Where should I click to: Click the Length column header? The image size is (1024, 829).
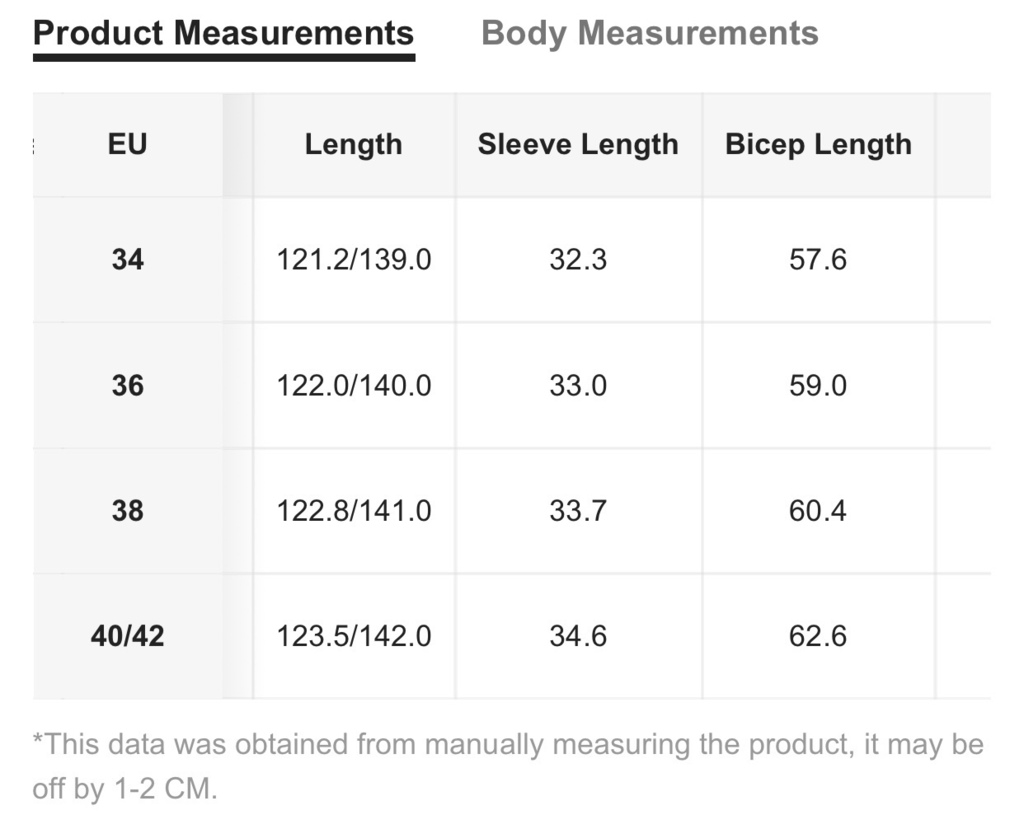point(353,144)
